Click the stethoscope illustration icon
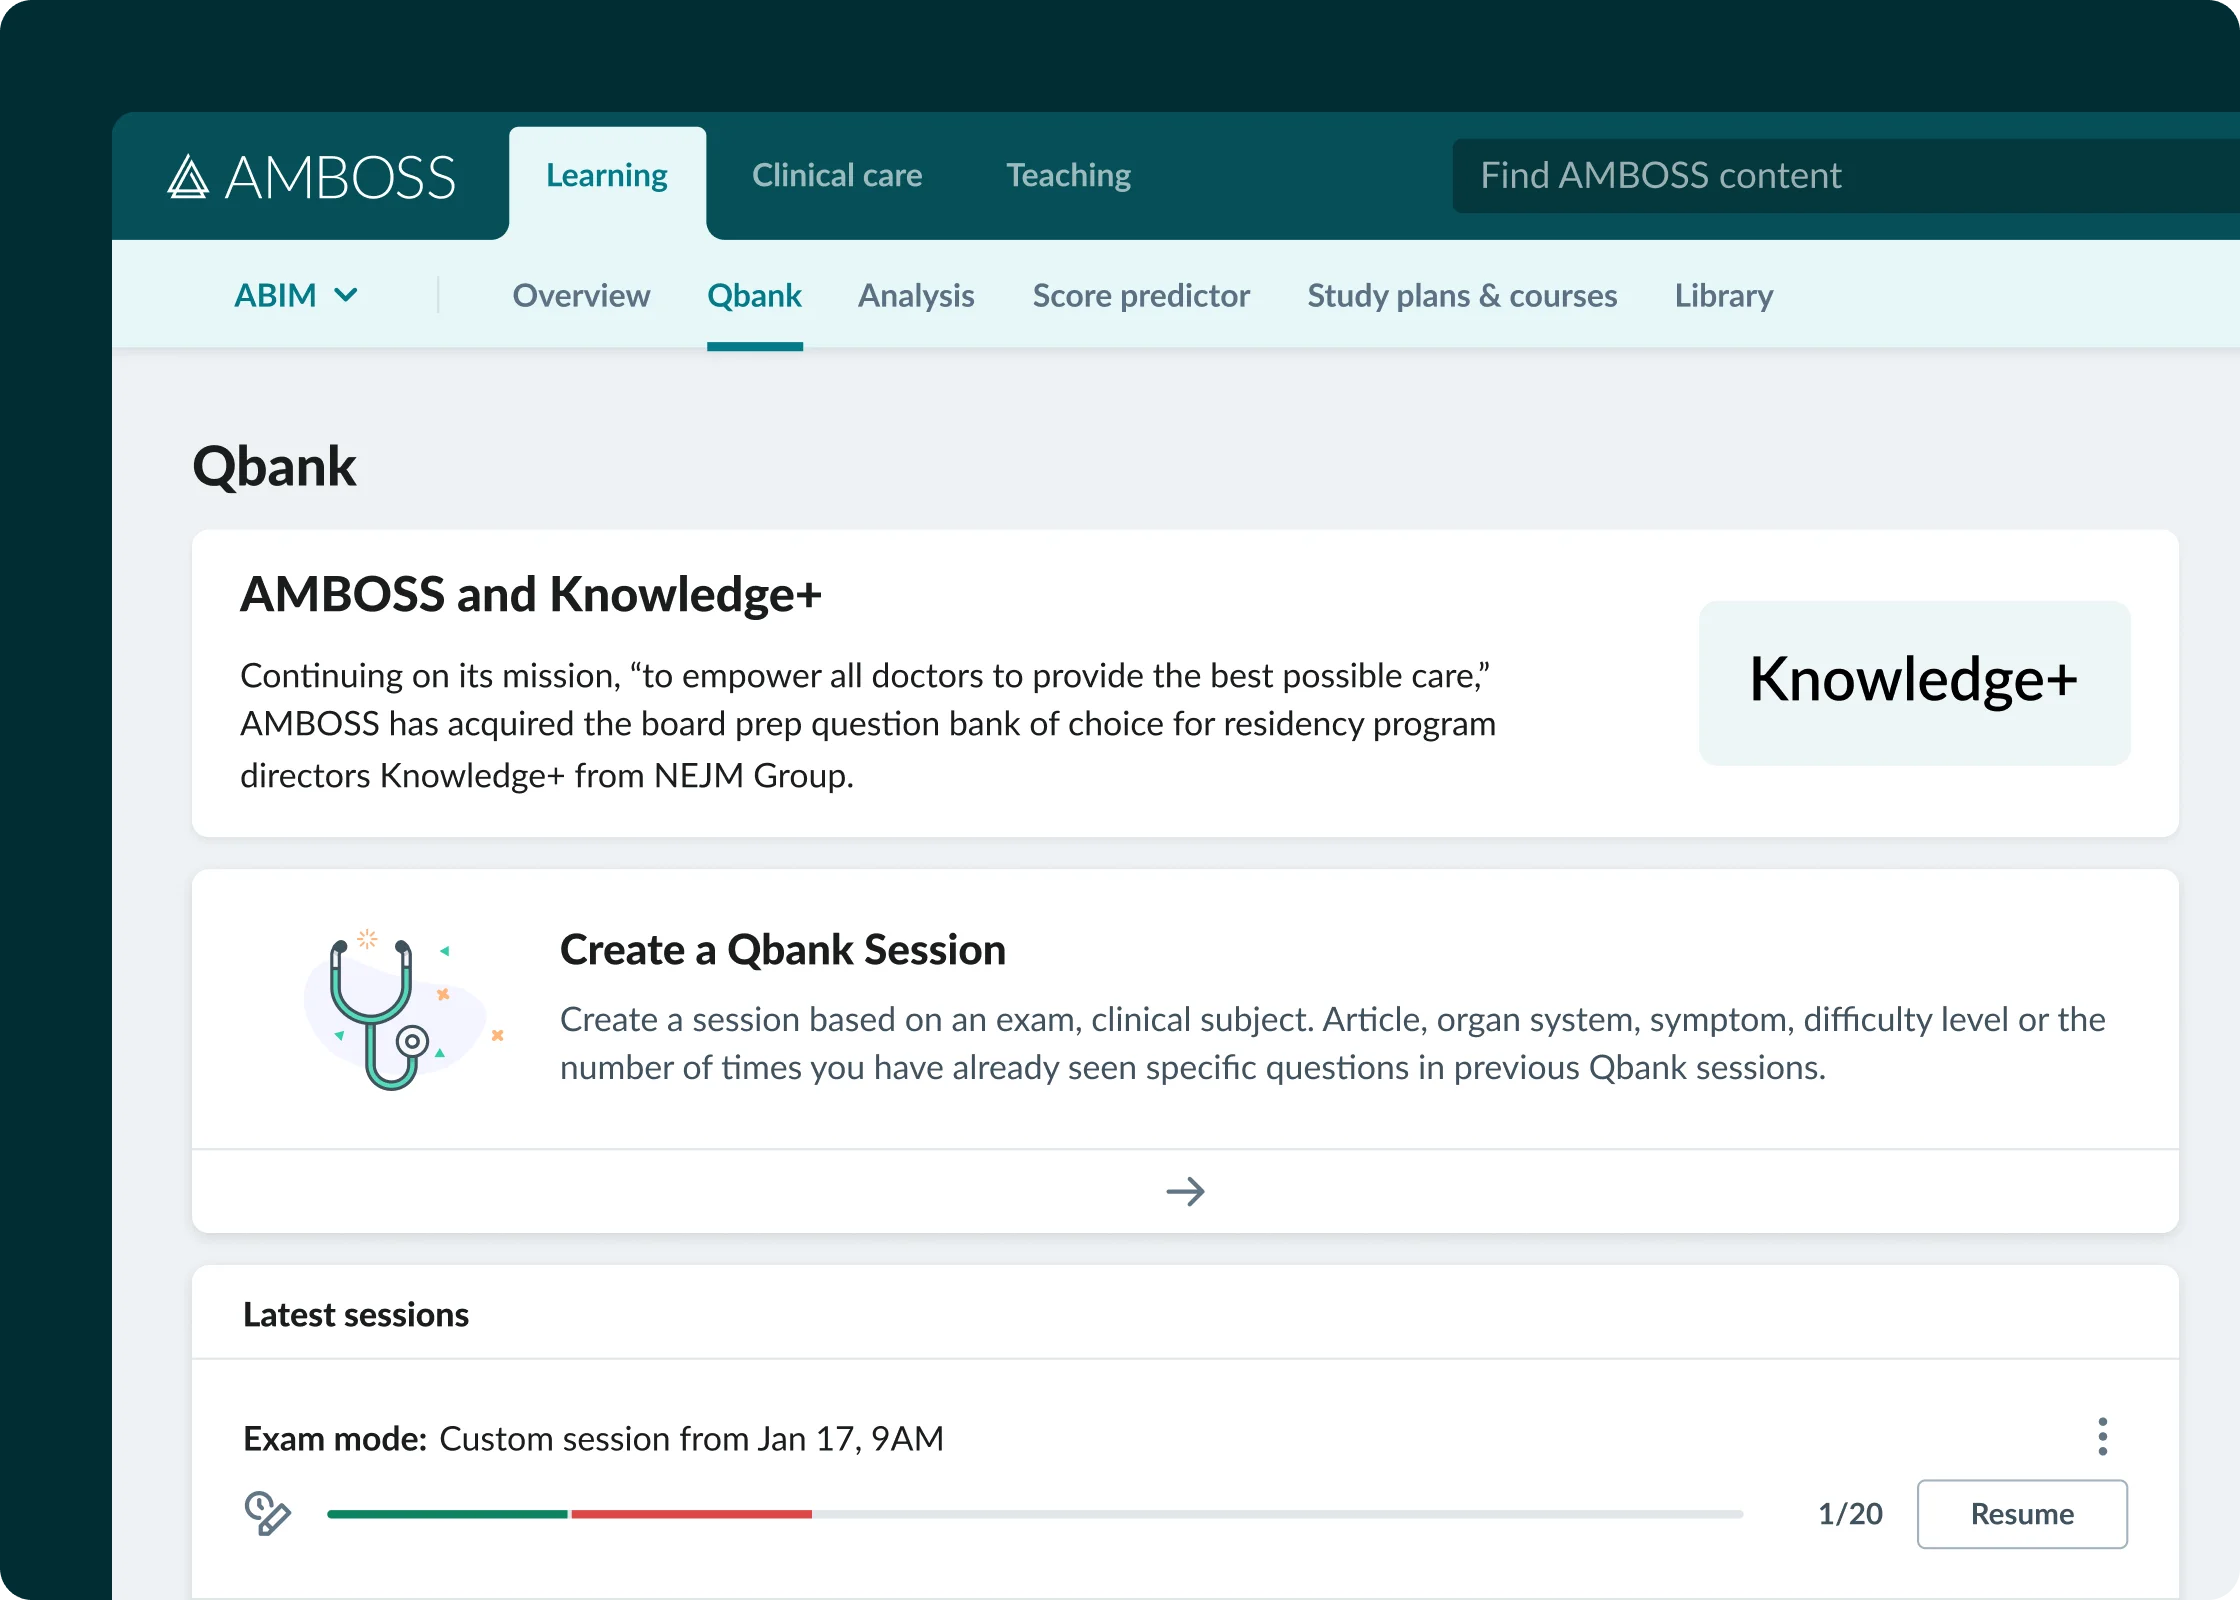The image size is (2240, 1600). point(385,1012)
